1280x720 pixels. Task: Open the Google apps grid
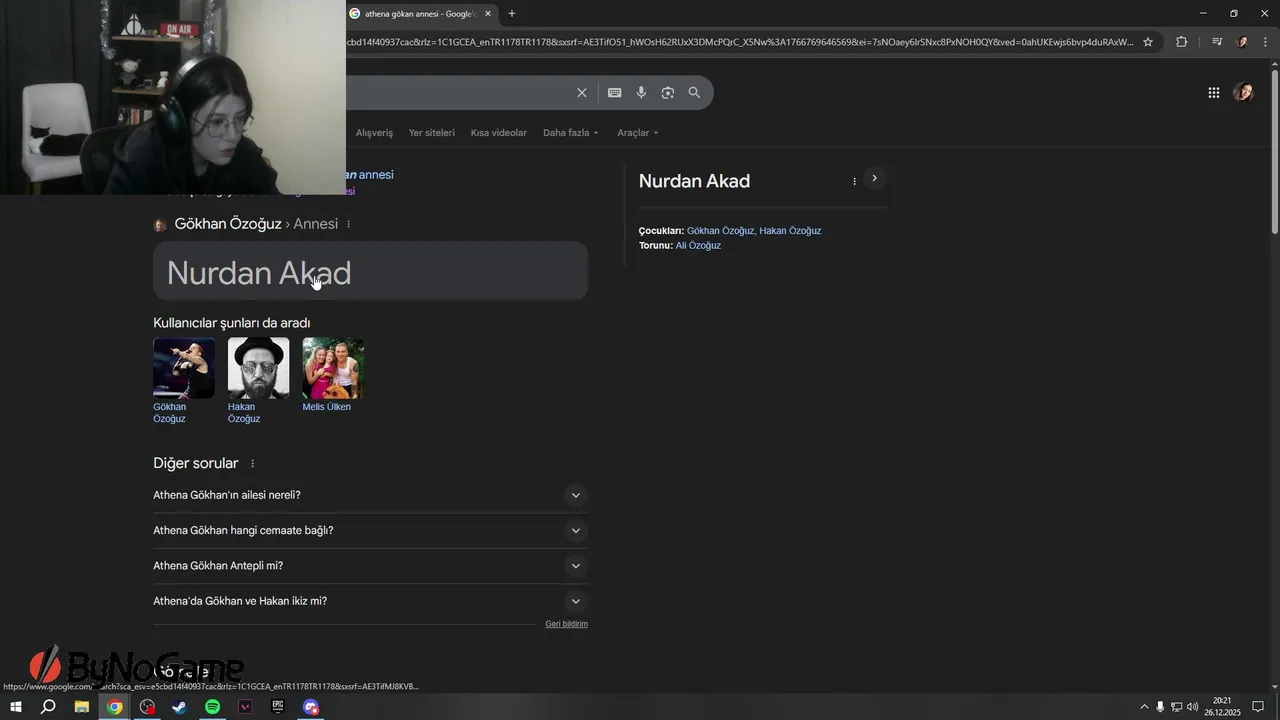pyautogui.click(x=1213, y=92)
